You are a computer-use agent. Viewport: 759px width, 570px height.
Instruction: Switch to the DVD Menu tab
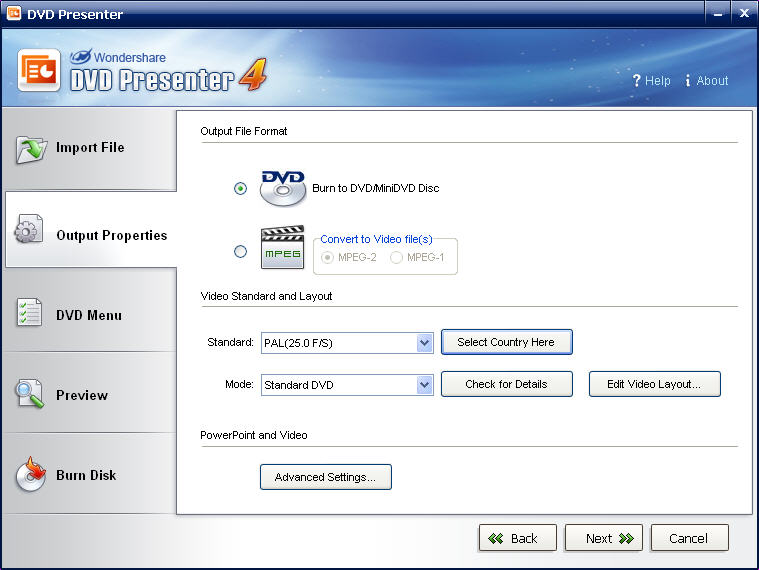coord(88,315)
